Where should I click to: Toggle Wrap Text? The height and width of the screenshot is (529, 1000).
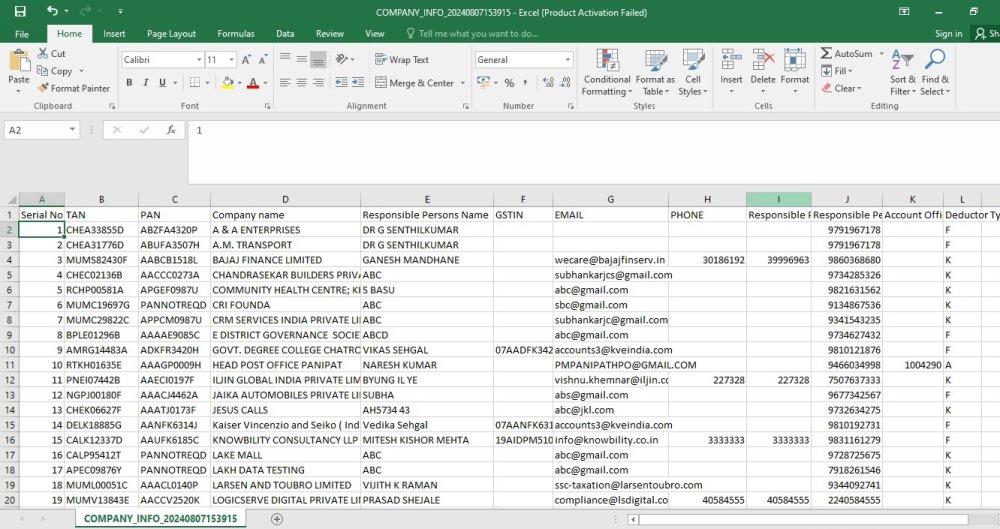[402, 59]
